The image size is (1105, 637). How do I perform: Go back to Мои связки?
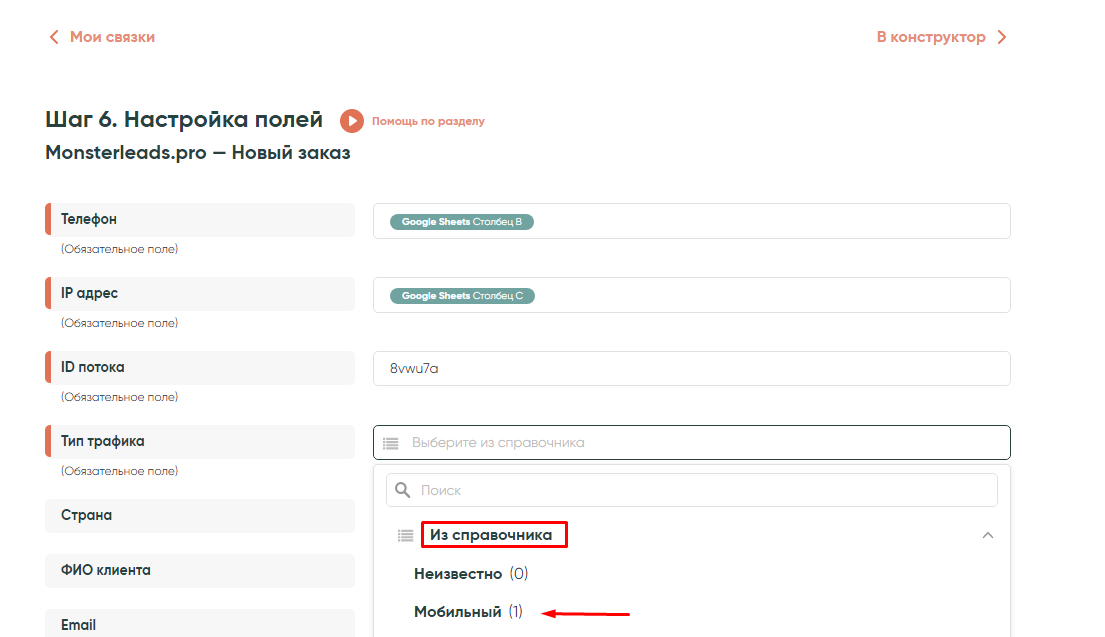pyautogui.click(x=111, y=37)
